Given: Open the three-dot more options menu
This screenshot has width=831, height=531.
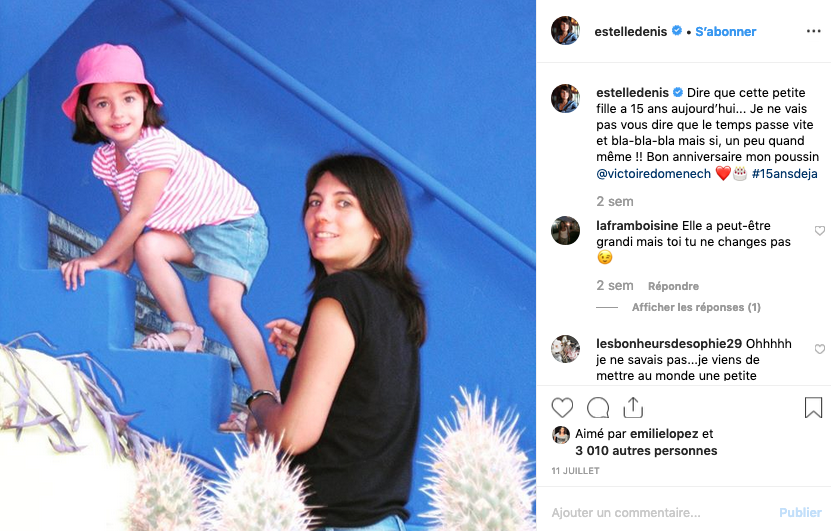Looking at the screenshot, I should coord(814,31).
